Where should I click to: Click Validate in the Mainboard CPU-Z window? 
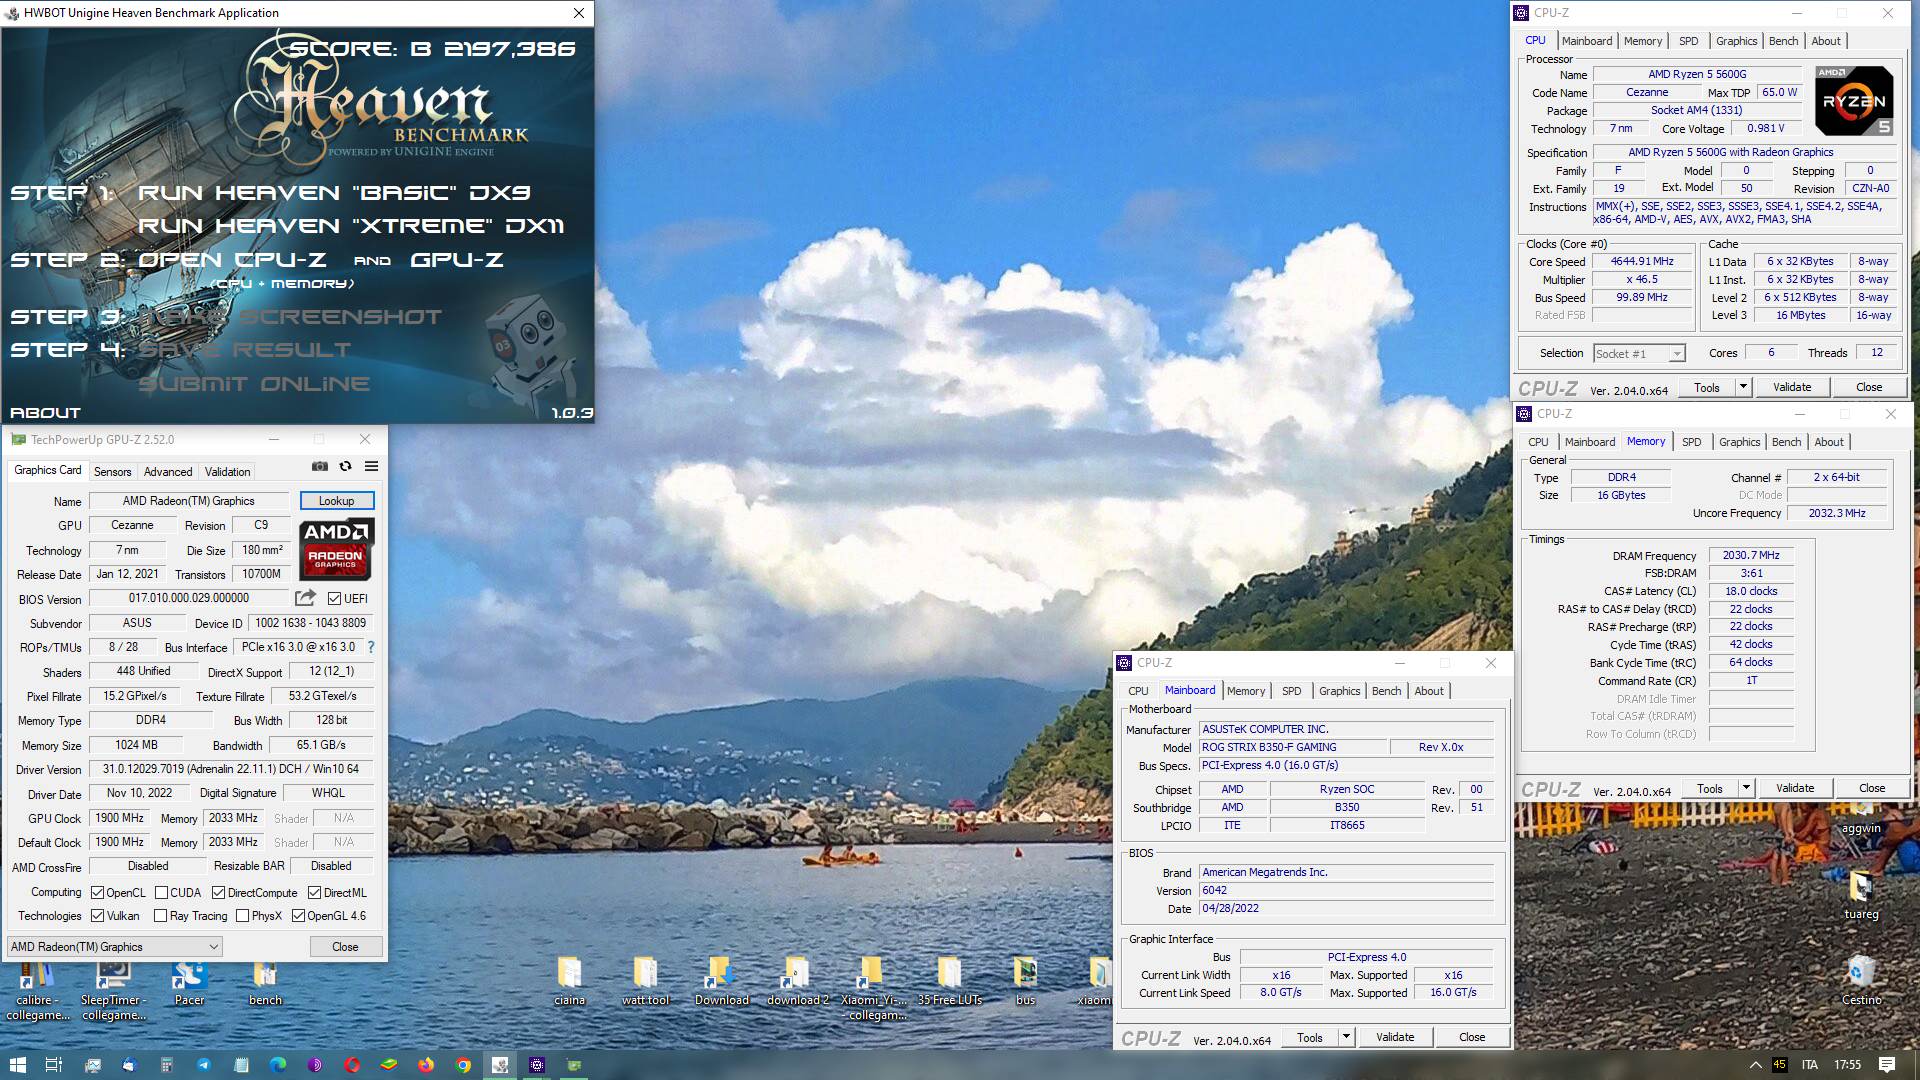[x=1394, y=1037]
